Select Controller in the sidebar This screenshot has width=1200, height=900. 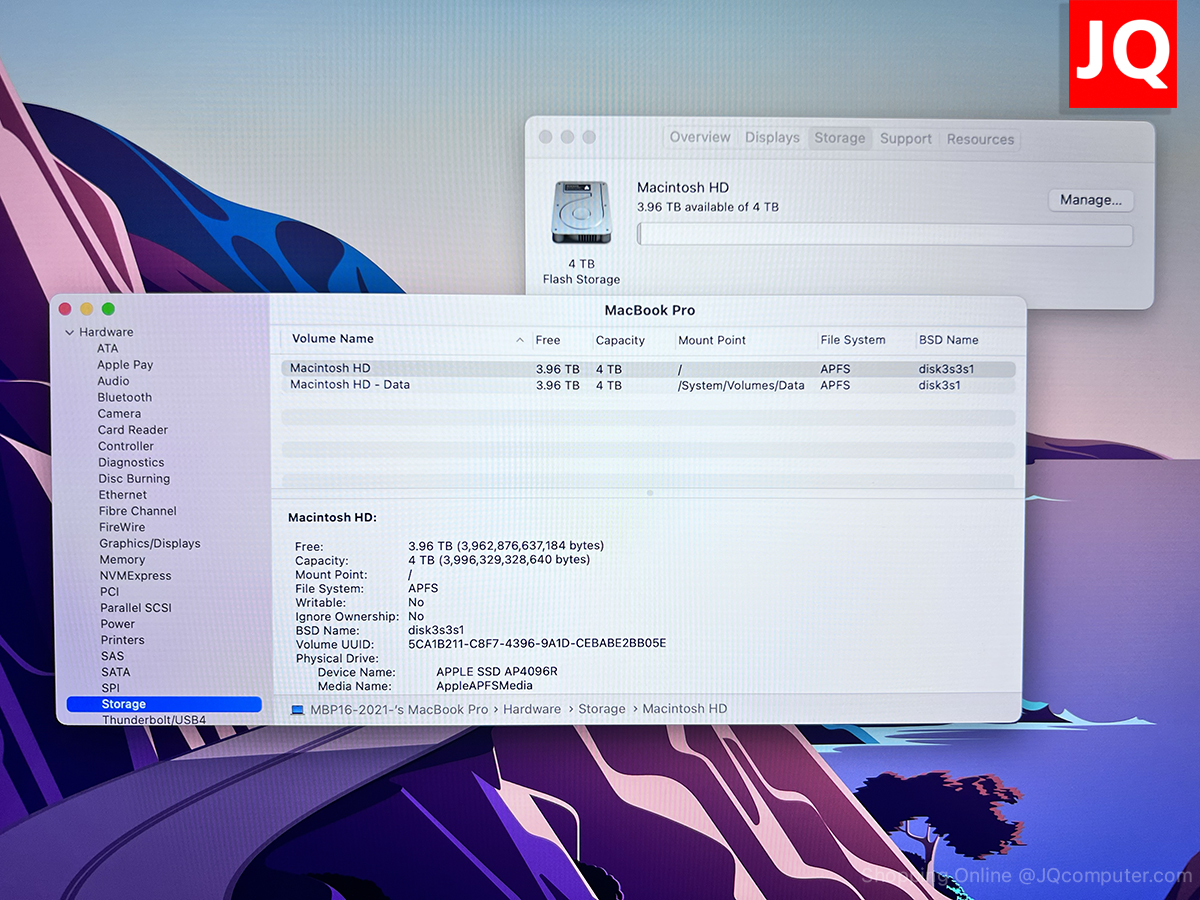[x=126, y=446]
